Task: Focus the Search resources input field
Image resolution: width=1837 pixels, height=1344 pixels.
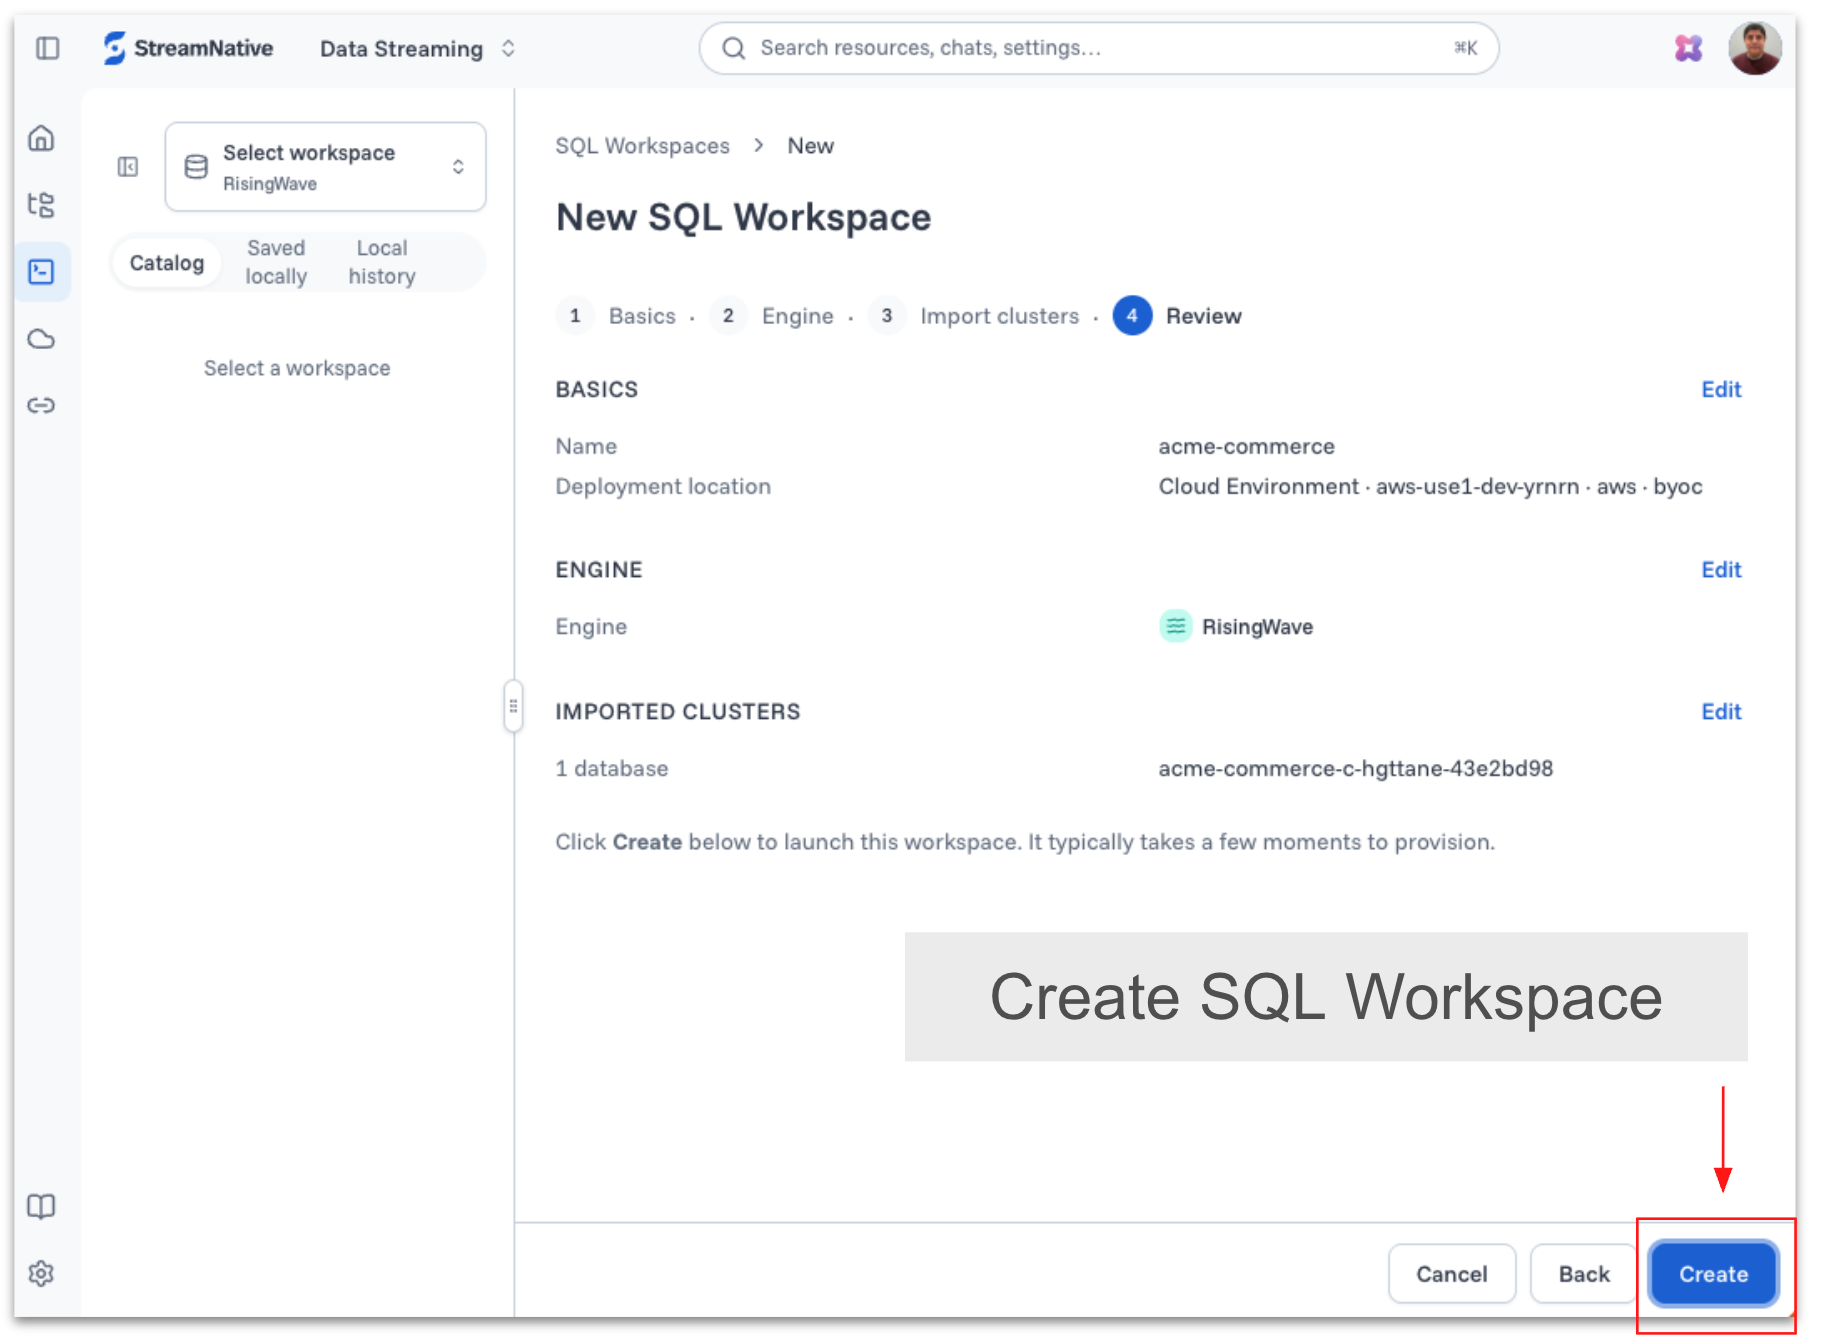Action: coord(1099,48)
